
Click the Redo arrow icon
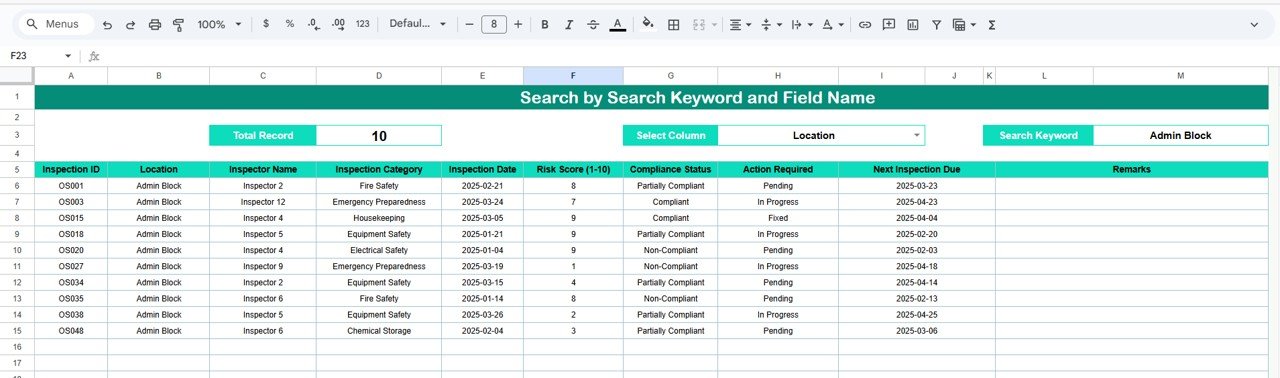pos(130,24)
